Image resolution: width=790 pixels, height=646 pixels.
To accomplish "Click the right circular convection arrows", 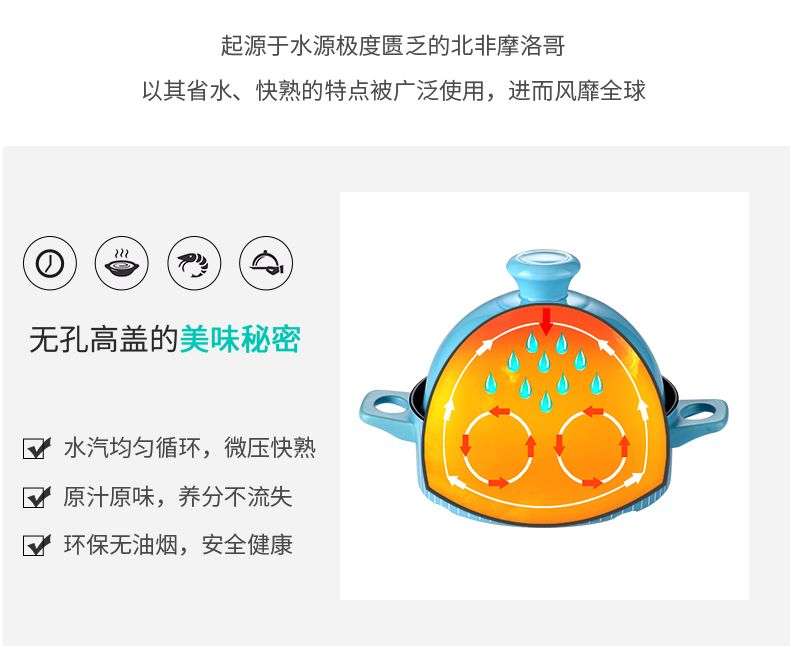I will click(x=592, y=446).
